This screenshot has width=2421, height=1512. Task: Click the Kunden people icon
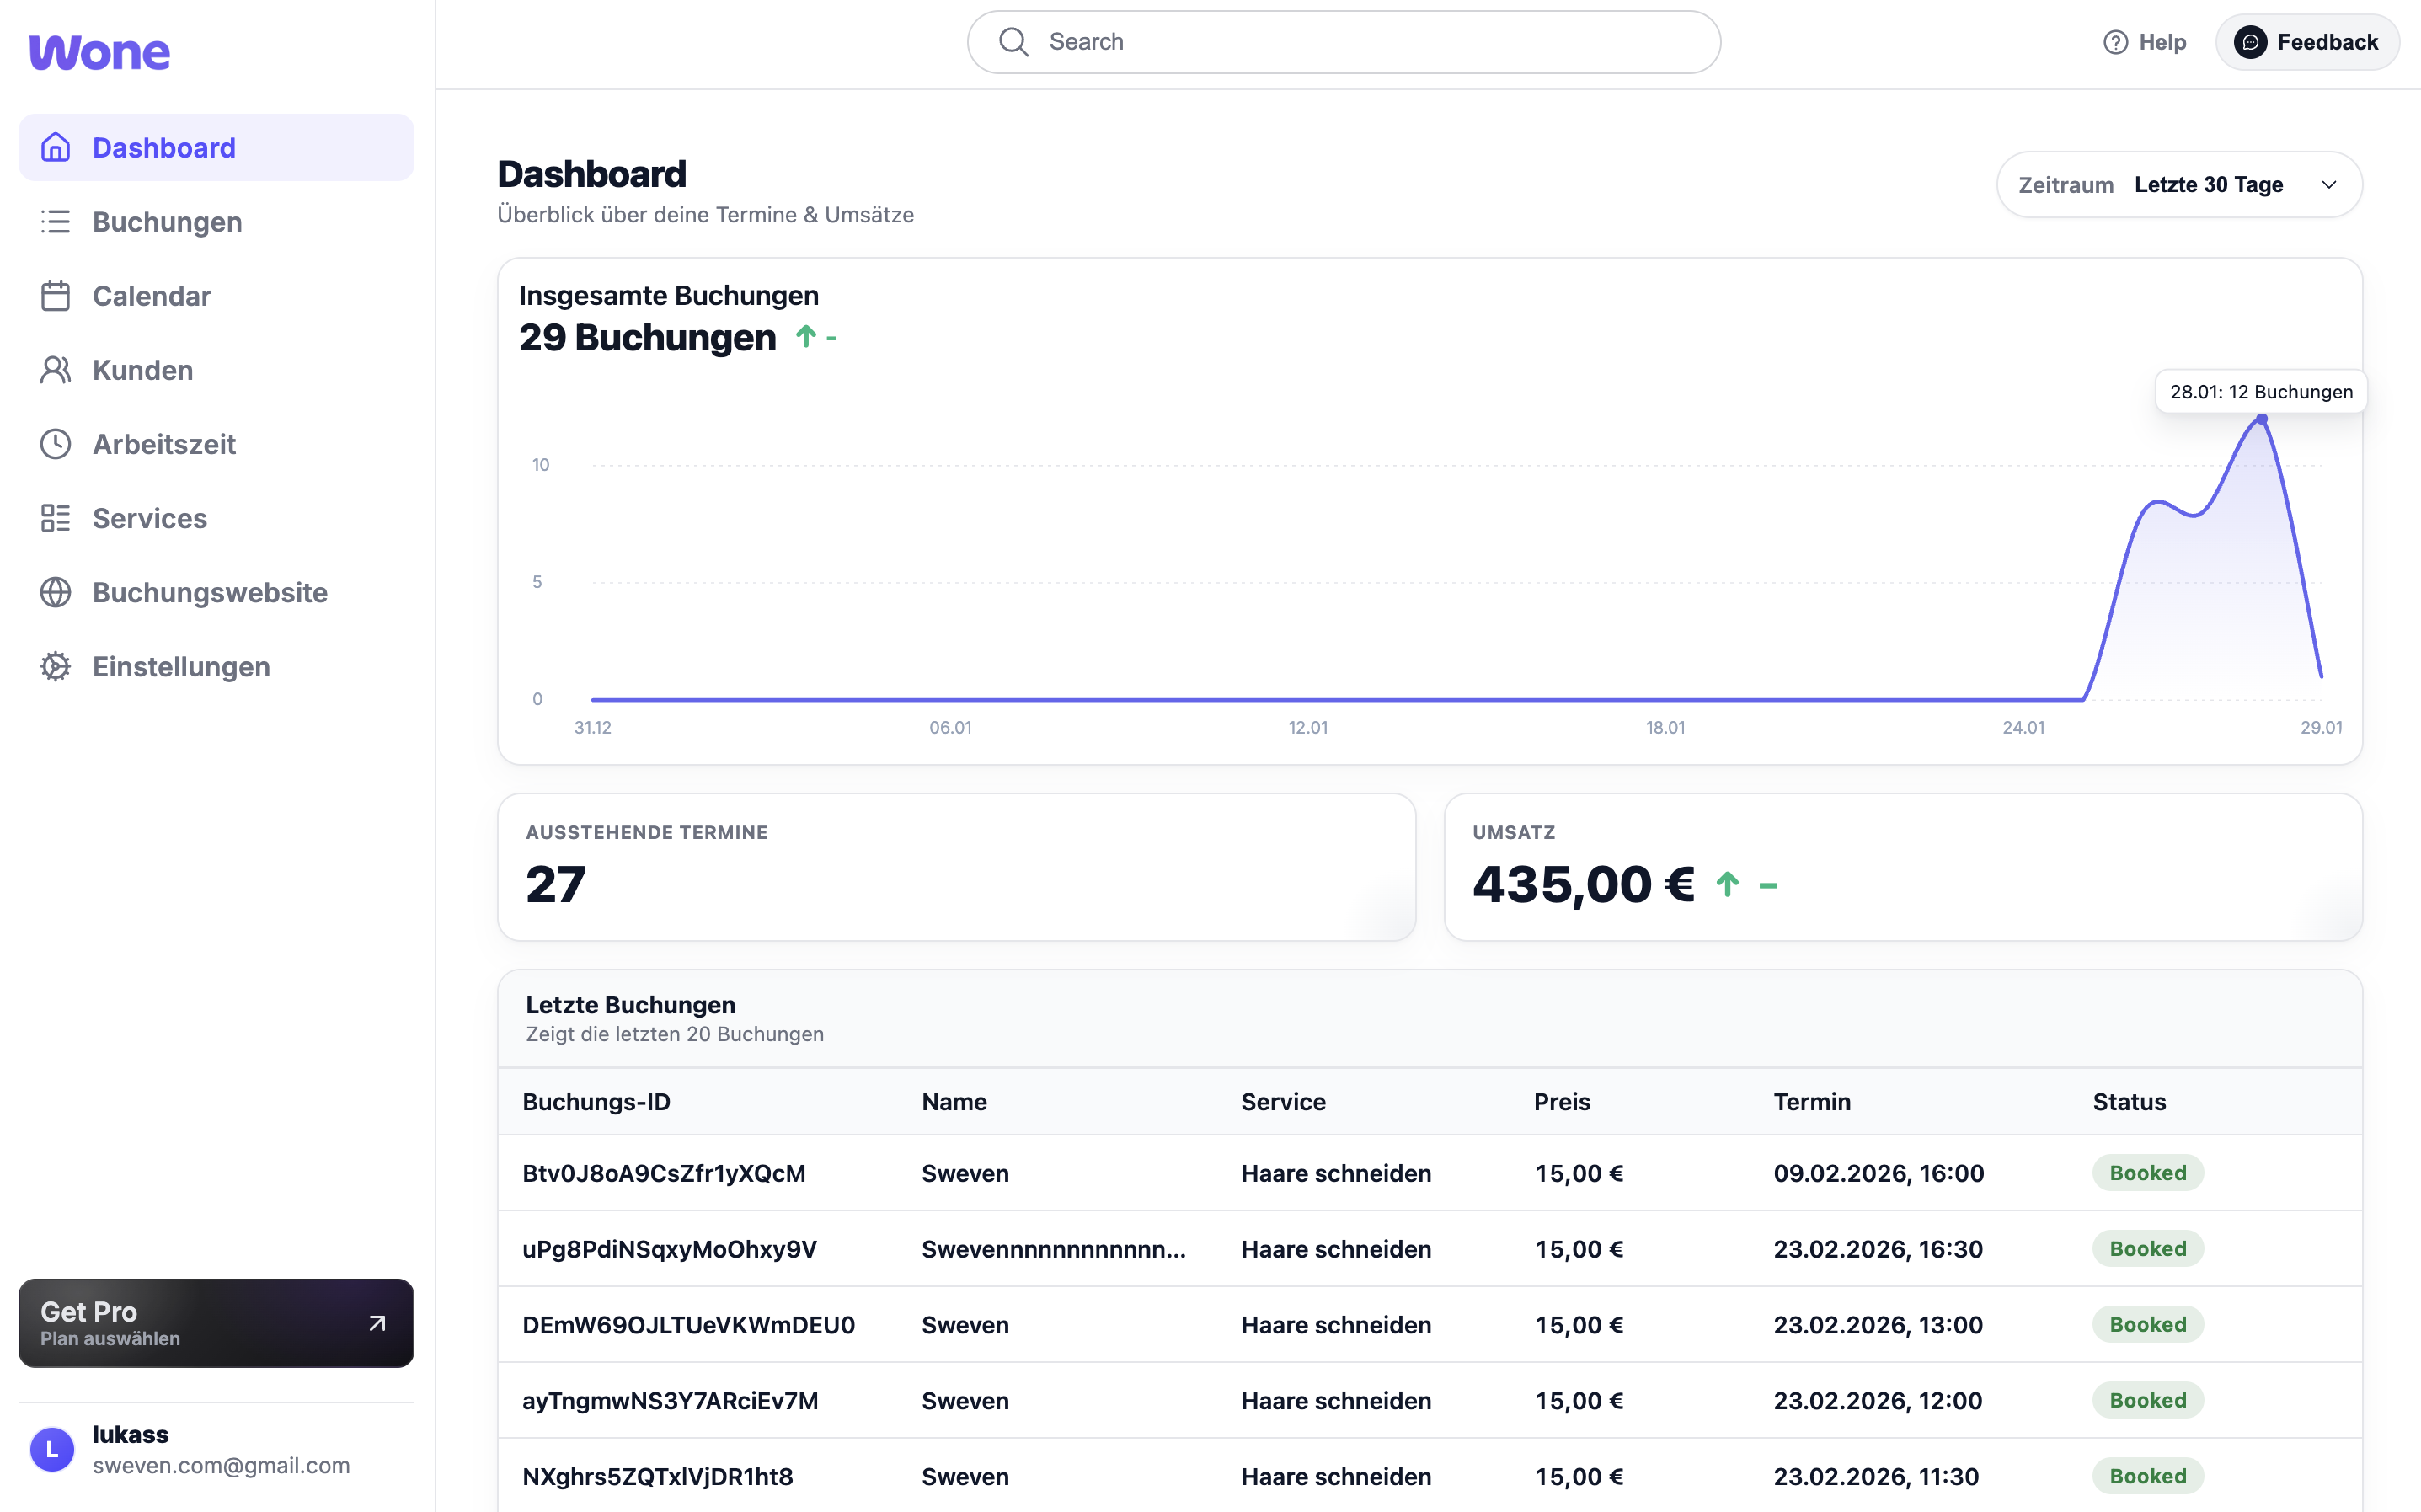(56, 369)
